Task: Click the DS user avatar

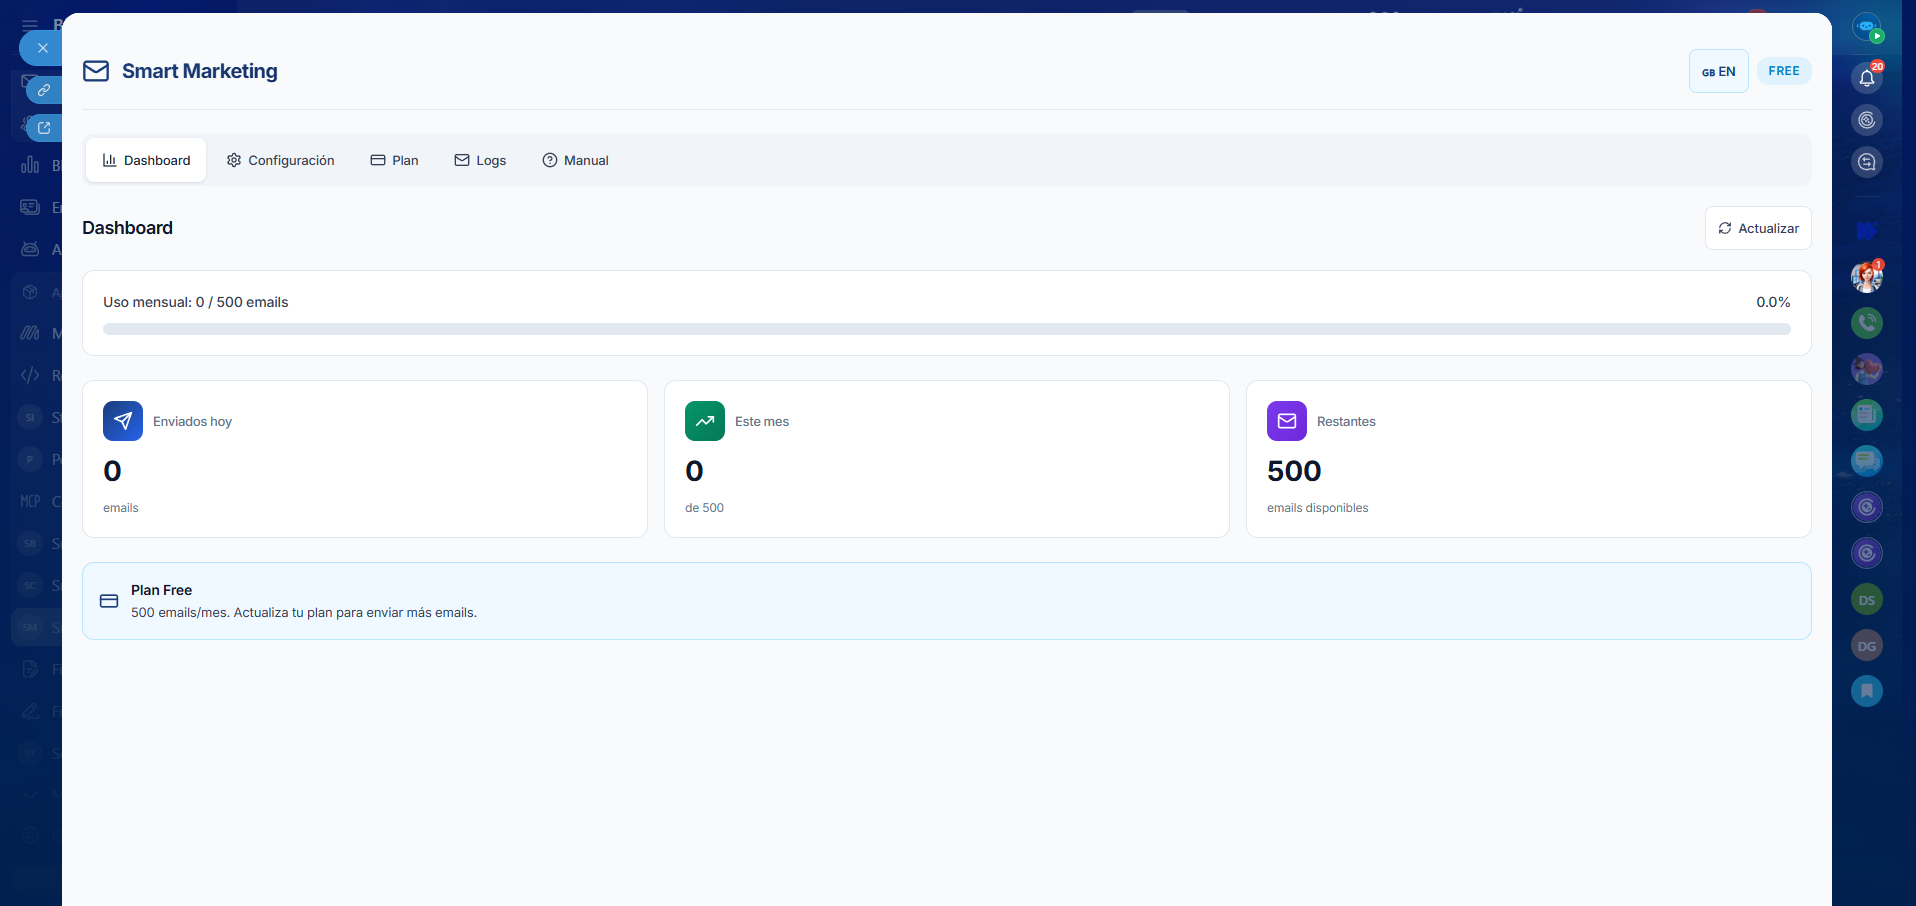Action: tap(1866, 600)
